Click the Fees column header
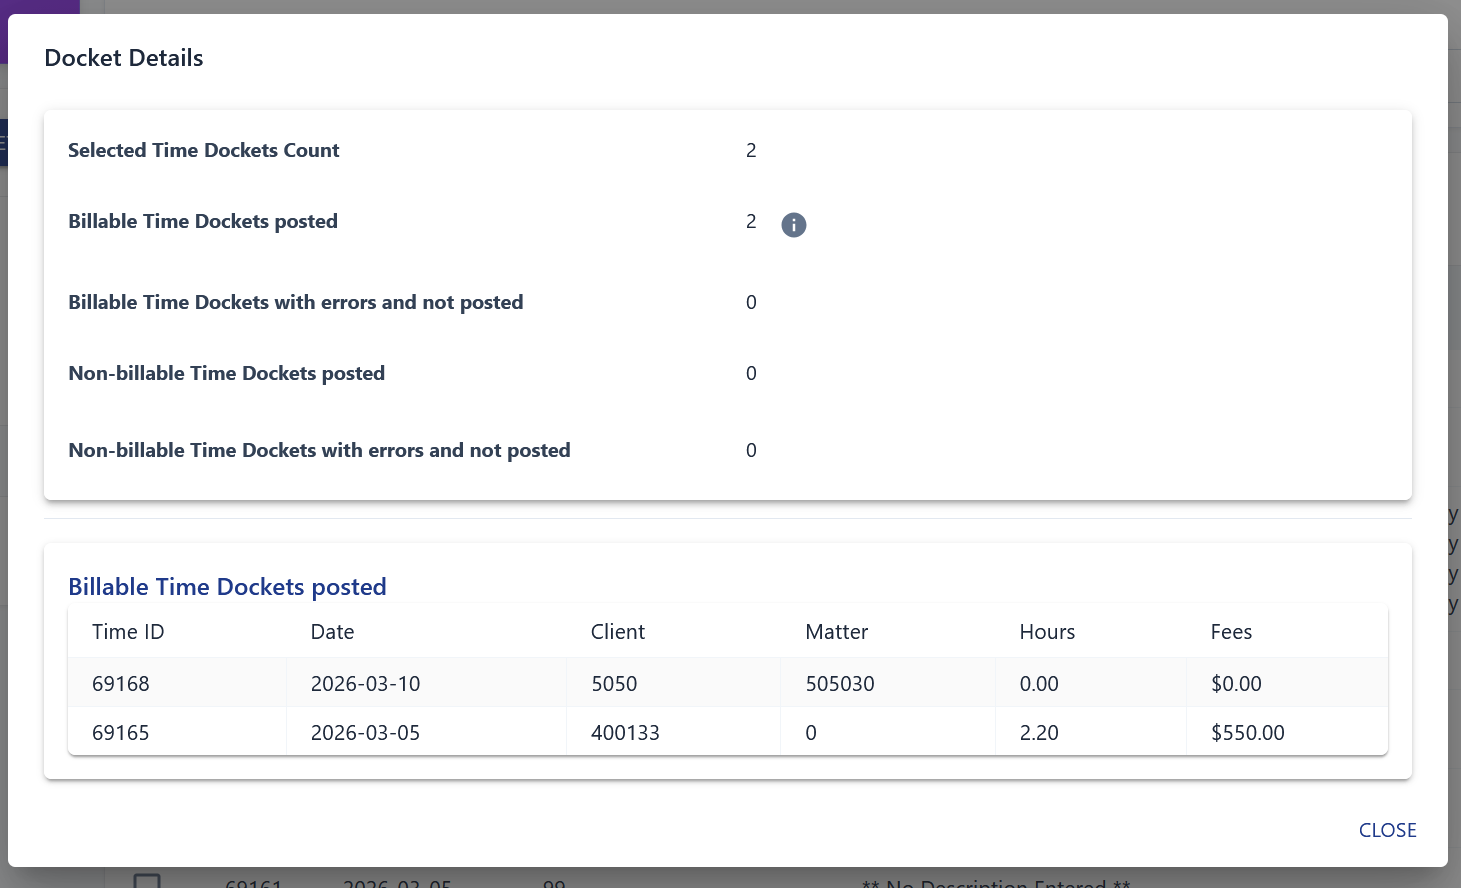 click(x=1231, y=631)
